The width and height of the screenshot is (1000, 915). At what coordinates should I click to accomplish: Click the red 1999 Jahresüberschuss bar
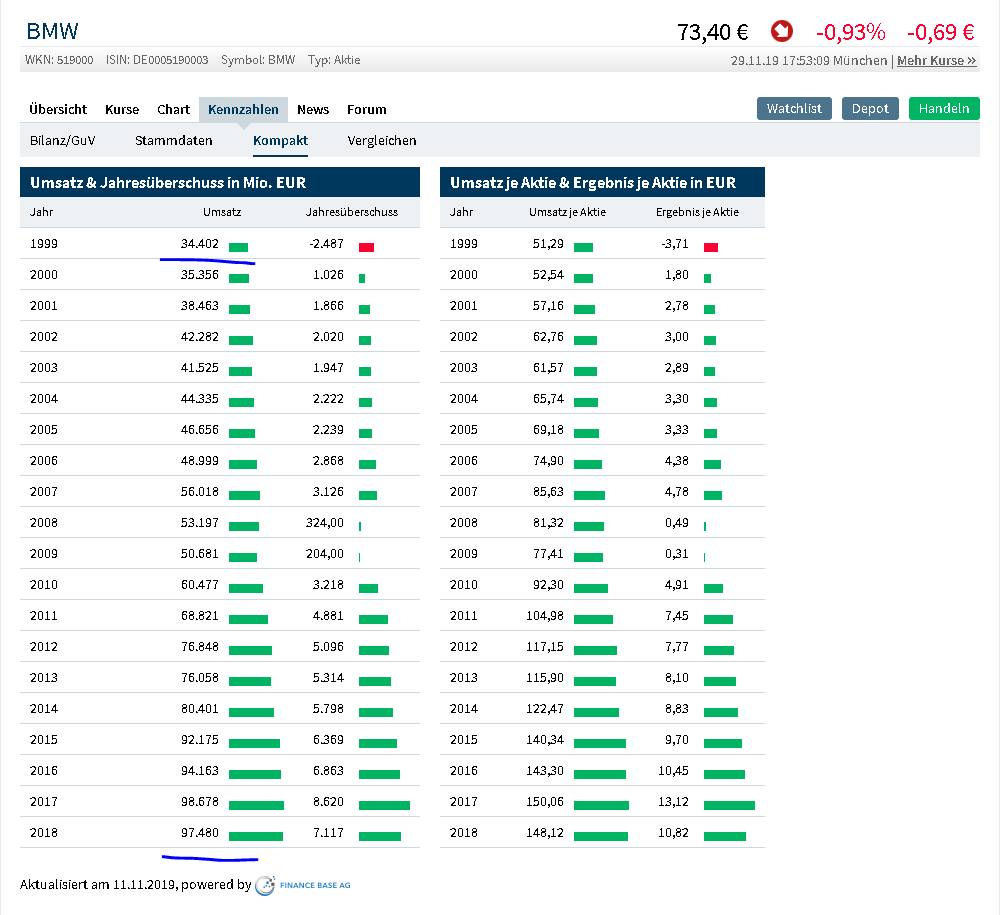(x=366, y=247)
